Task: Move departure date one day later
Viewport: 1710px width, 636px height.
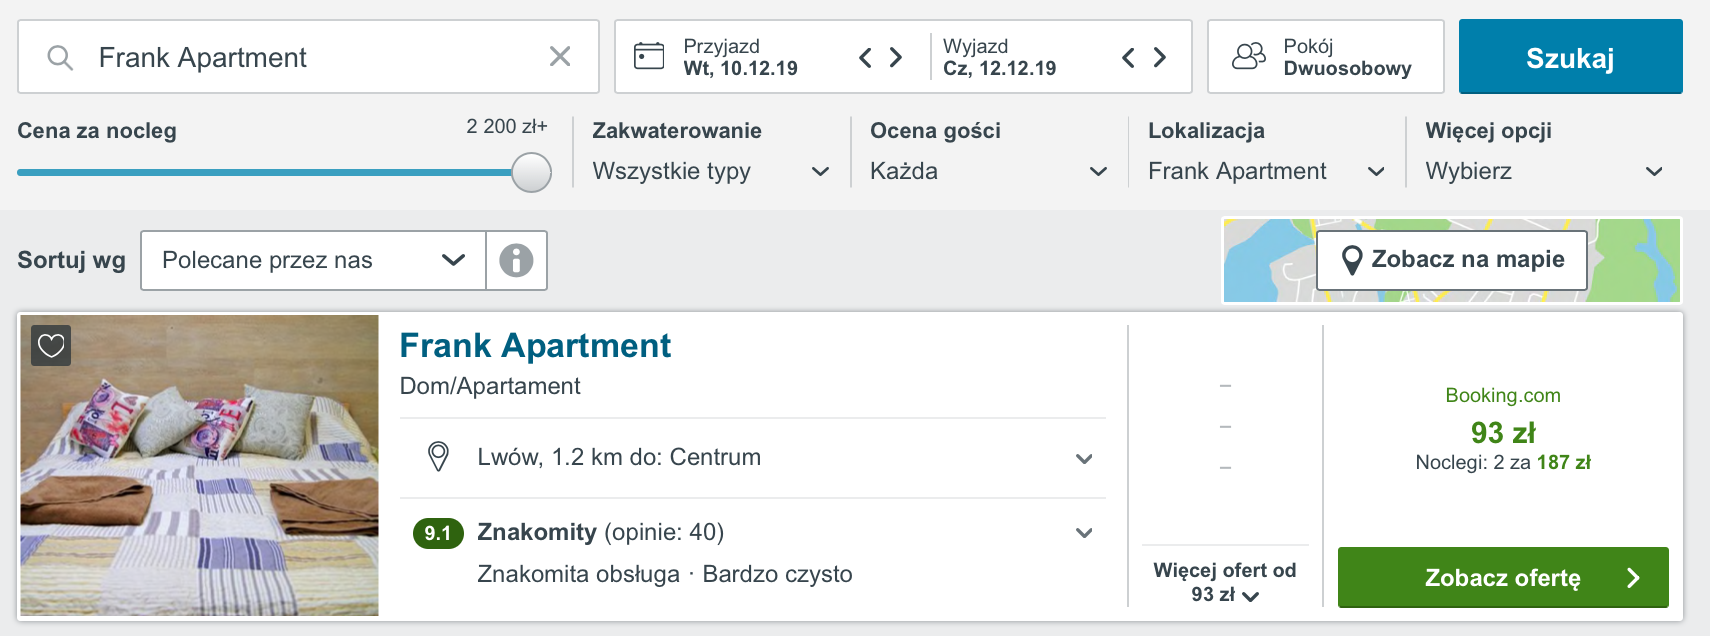Action: [1160, 58]
